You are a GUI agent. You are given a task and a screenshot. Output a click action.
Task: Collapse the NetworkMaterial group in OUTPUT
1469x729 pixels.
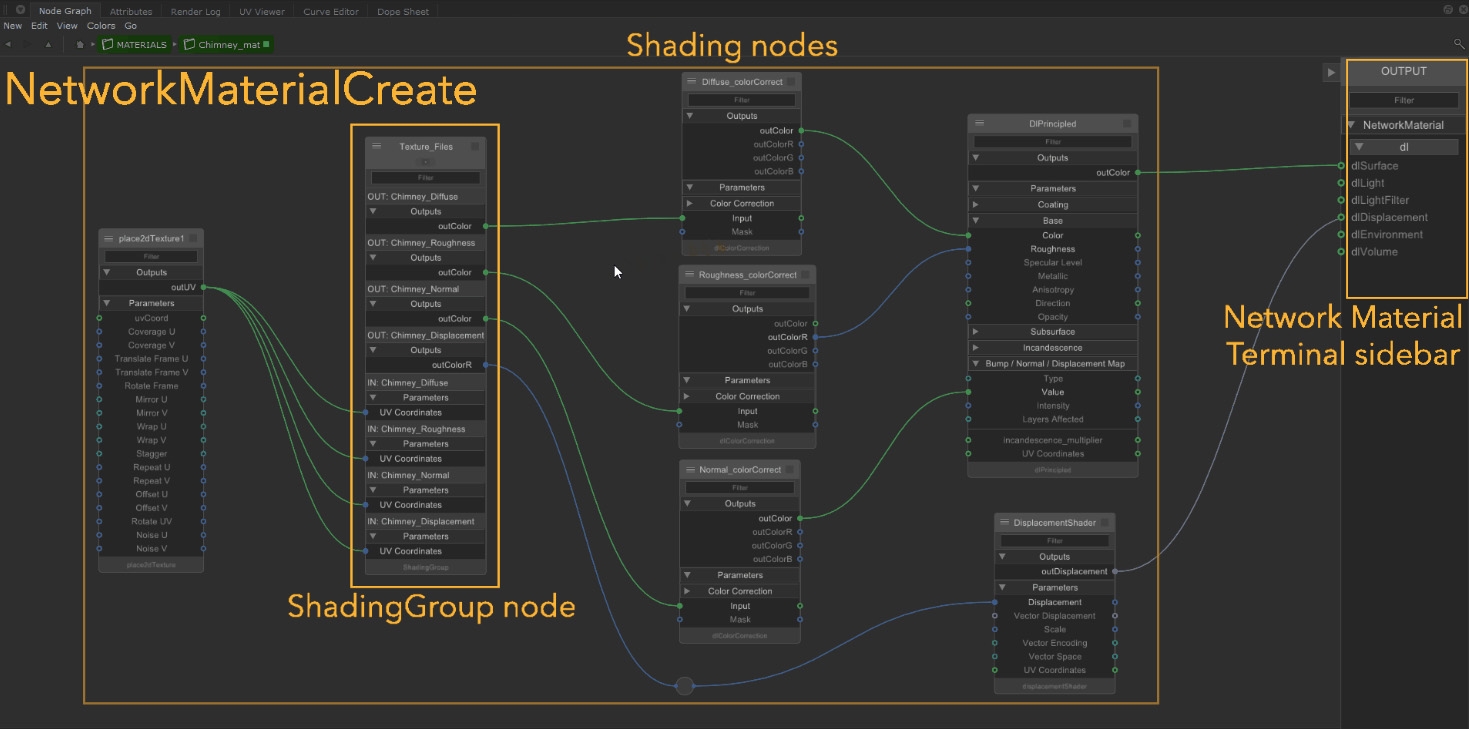1353,125
